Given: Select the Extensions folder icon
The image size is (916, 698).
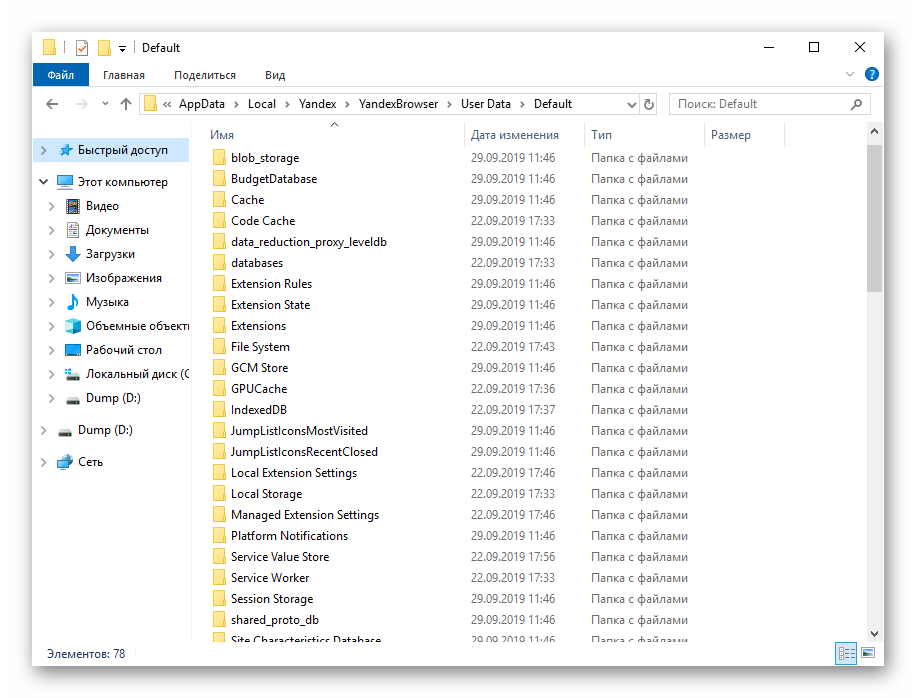Looking at the screenshot, I should pyautogui.click(x=220, y=326).
